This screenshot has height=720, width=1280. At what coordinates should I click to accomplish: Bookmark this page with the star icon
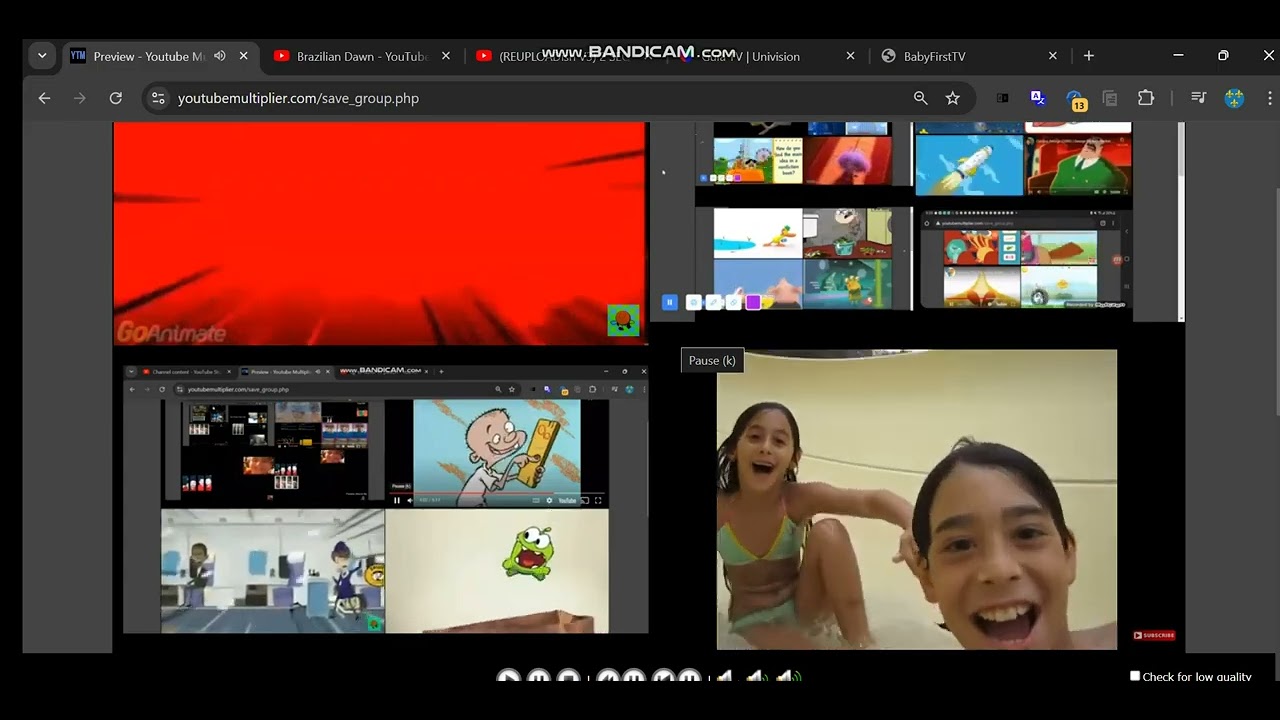[x=953, y=98]
